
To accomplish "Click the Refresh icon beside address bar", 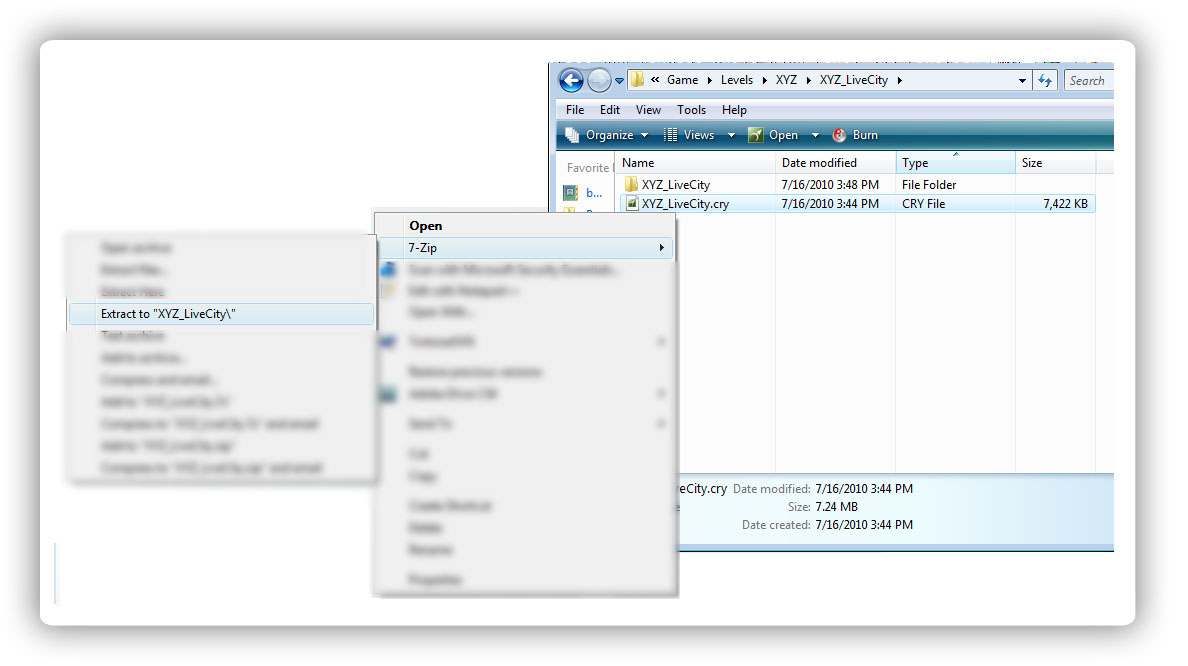I will (1045, 80).
